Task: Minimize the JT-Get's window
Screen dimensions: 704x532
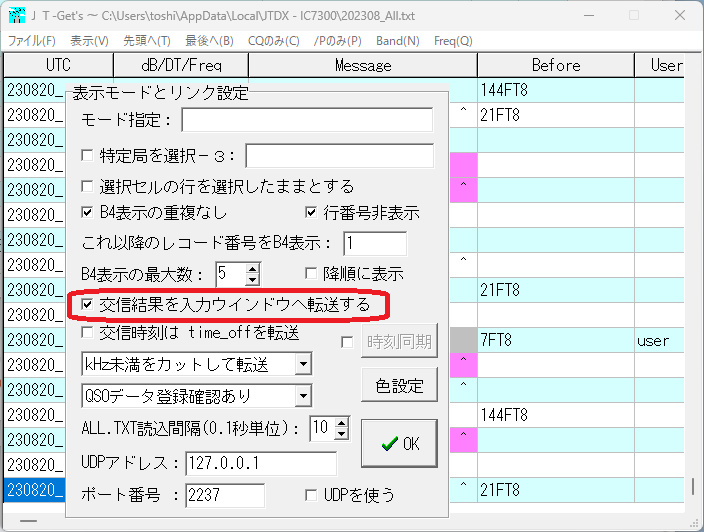Action: [589, 15]
